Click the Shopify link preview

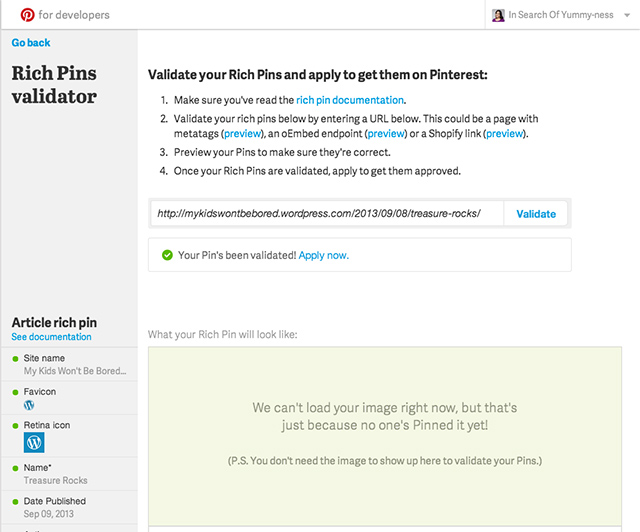point(504,133)
